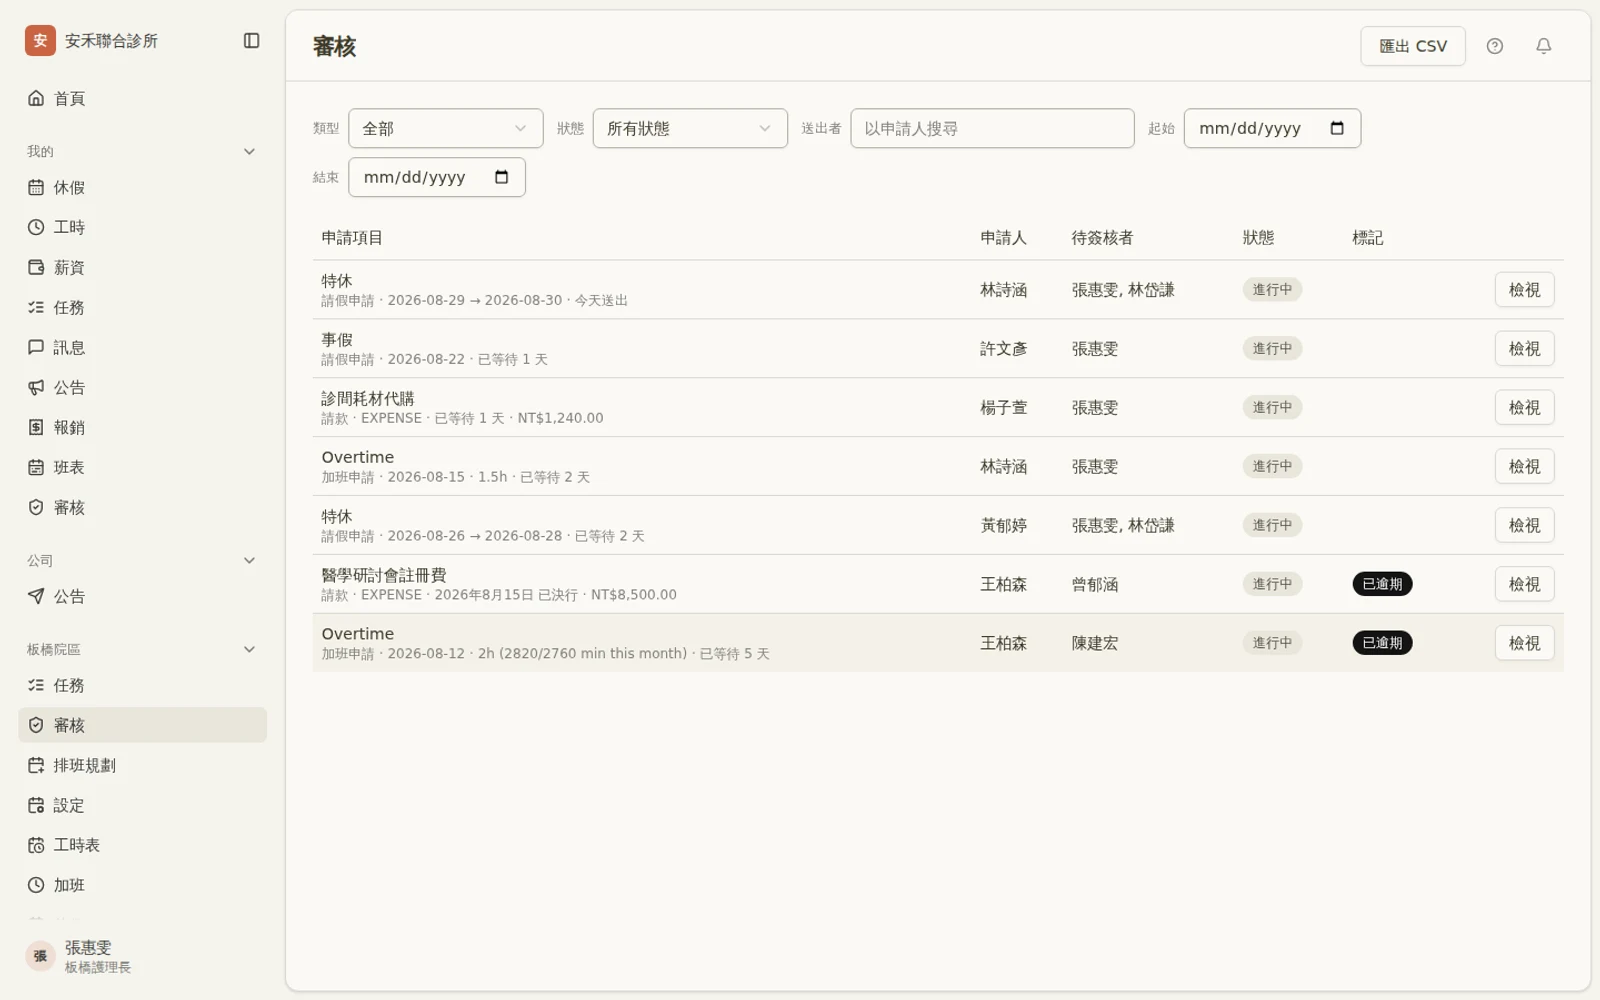1600x1000 pixels.
Task: Open the notifications bell icon
Action: click(x=1543, y=46)
